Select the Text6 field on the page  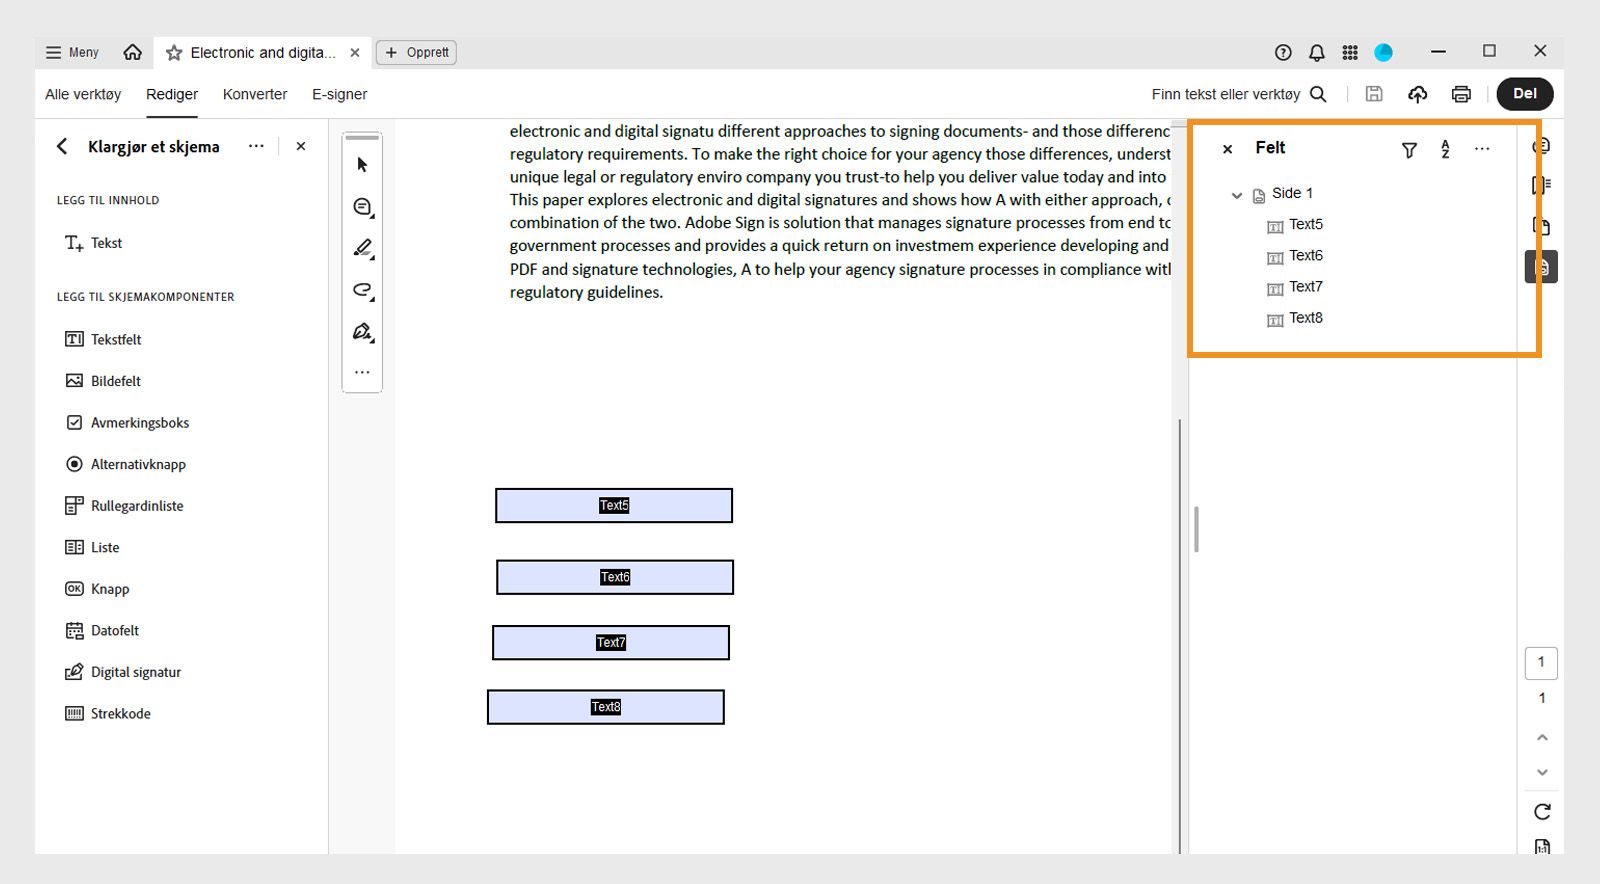[x=615, y=577]
